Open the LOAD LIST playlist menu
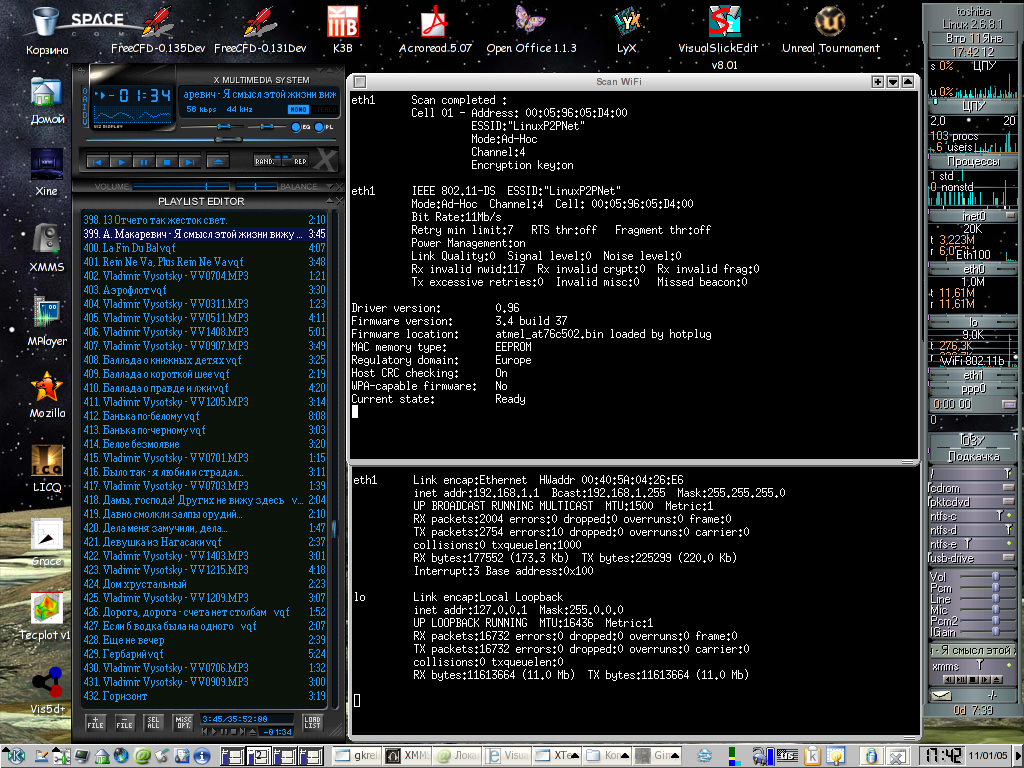 [x=312, y=722]
